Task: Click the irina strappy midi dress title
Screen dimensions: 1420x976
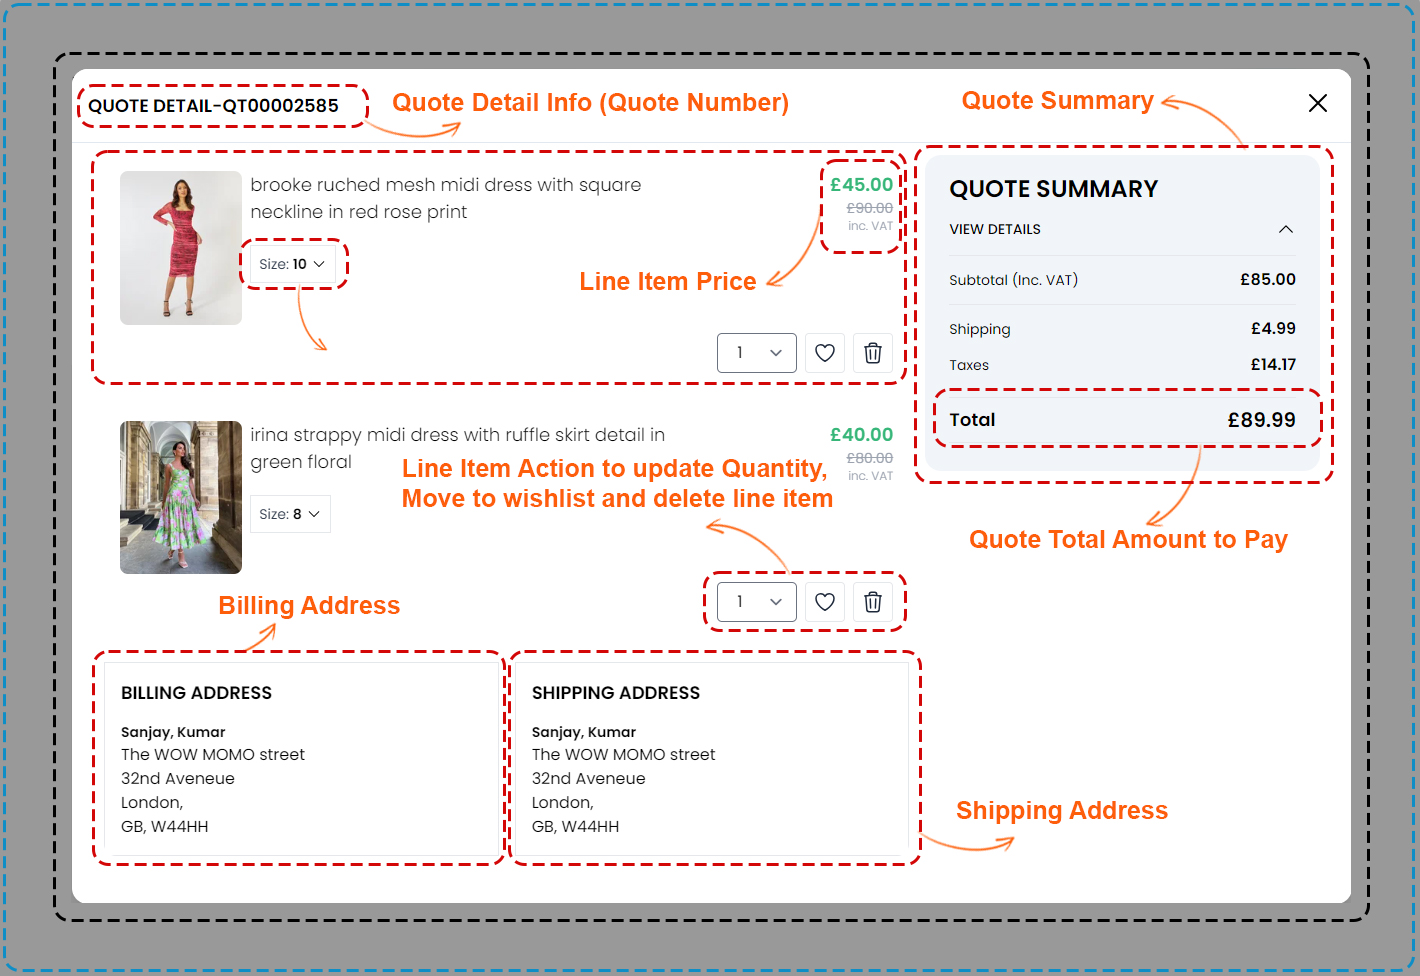Action: [x=457, y=448]
